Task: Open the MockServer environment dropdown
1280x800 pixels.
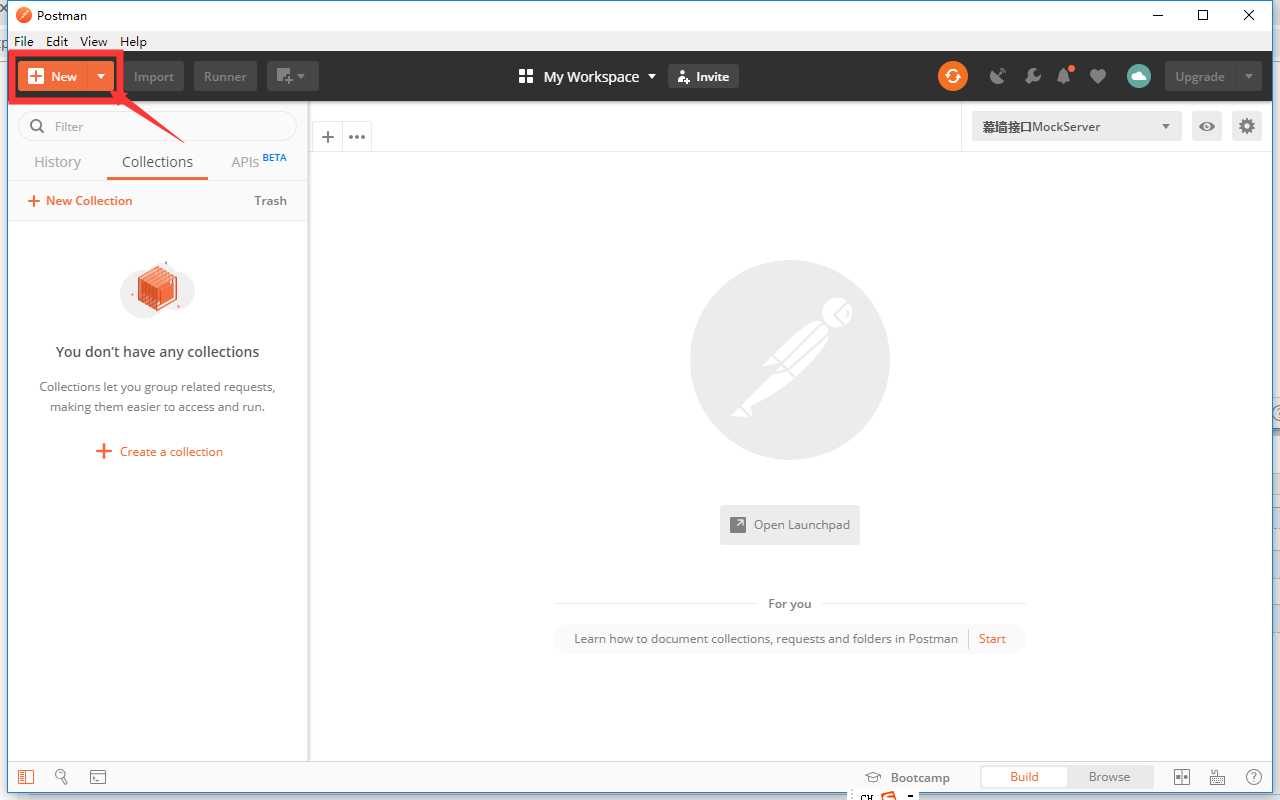Action: [1076, 126]
